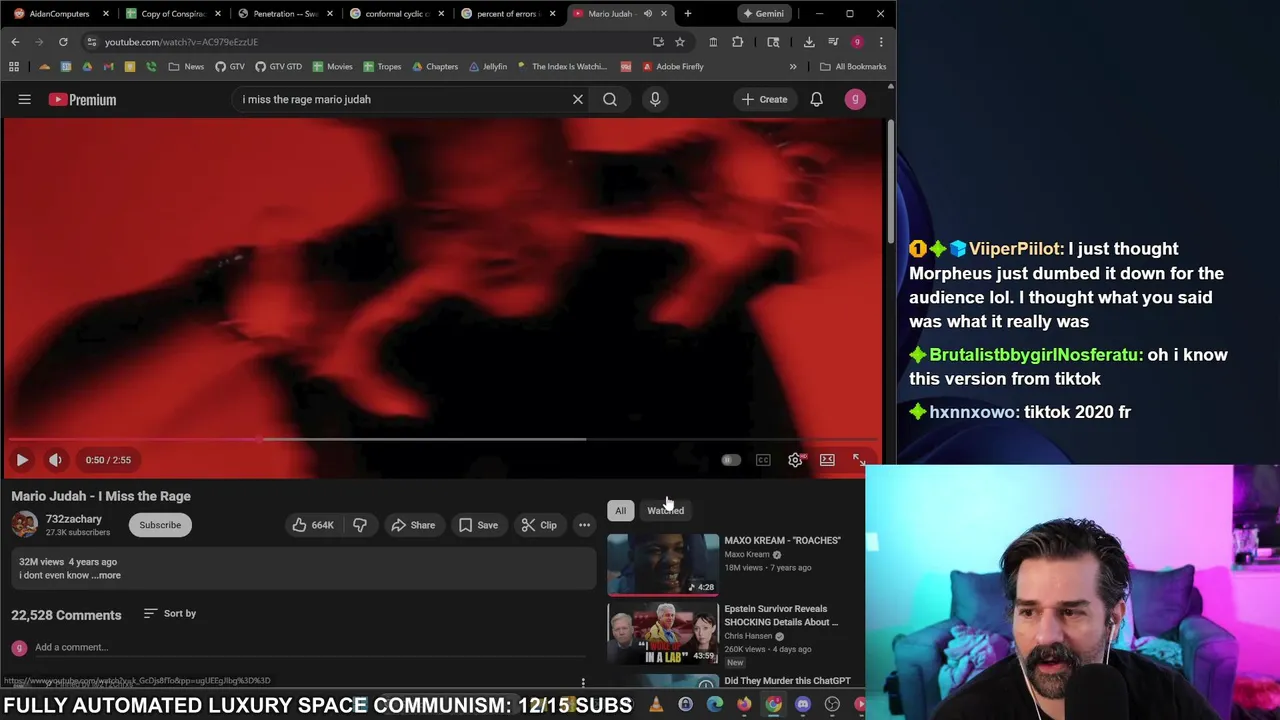Open Microsoft Edge from the taskbar

coord(715,705)
